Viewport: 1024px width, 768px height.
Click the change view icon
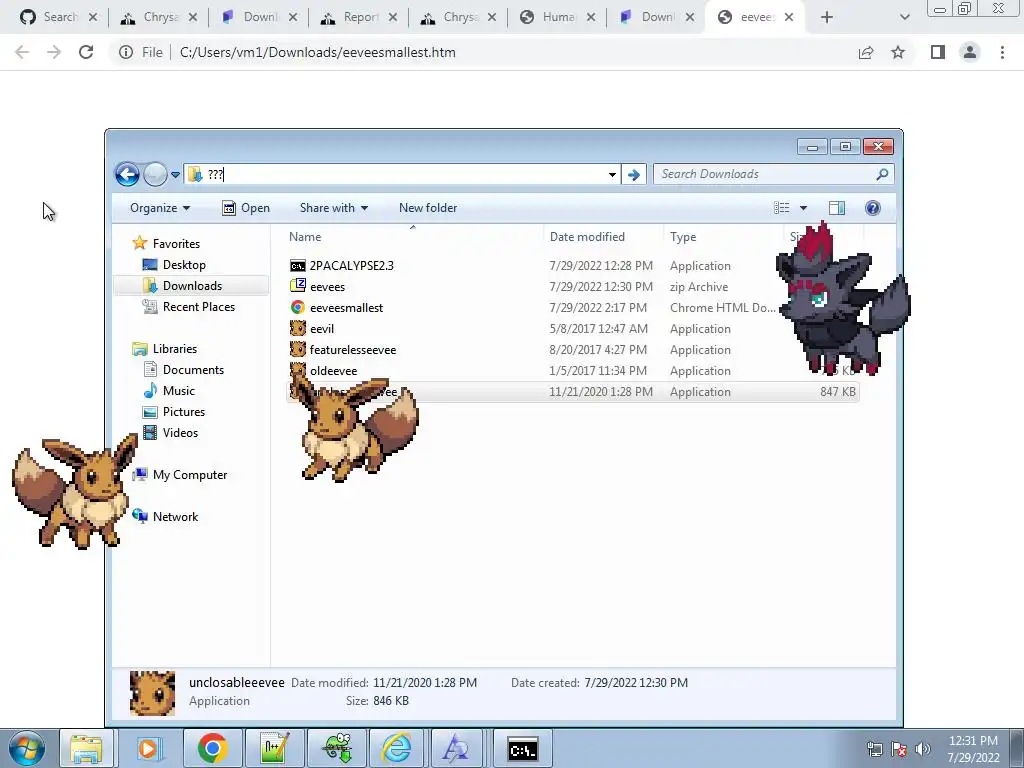click(782, 208)
